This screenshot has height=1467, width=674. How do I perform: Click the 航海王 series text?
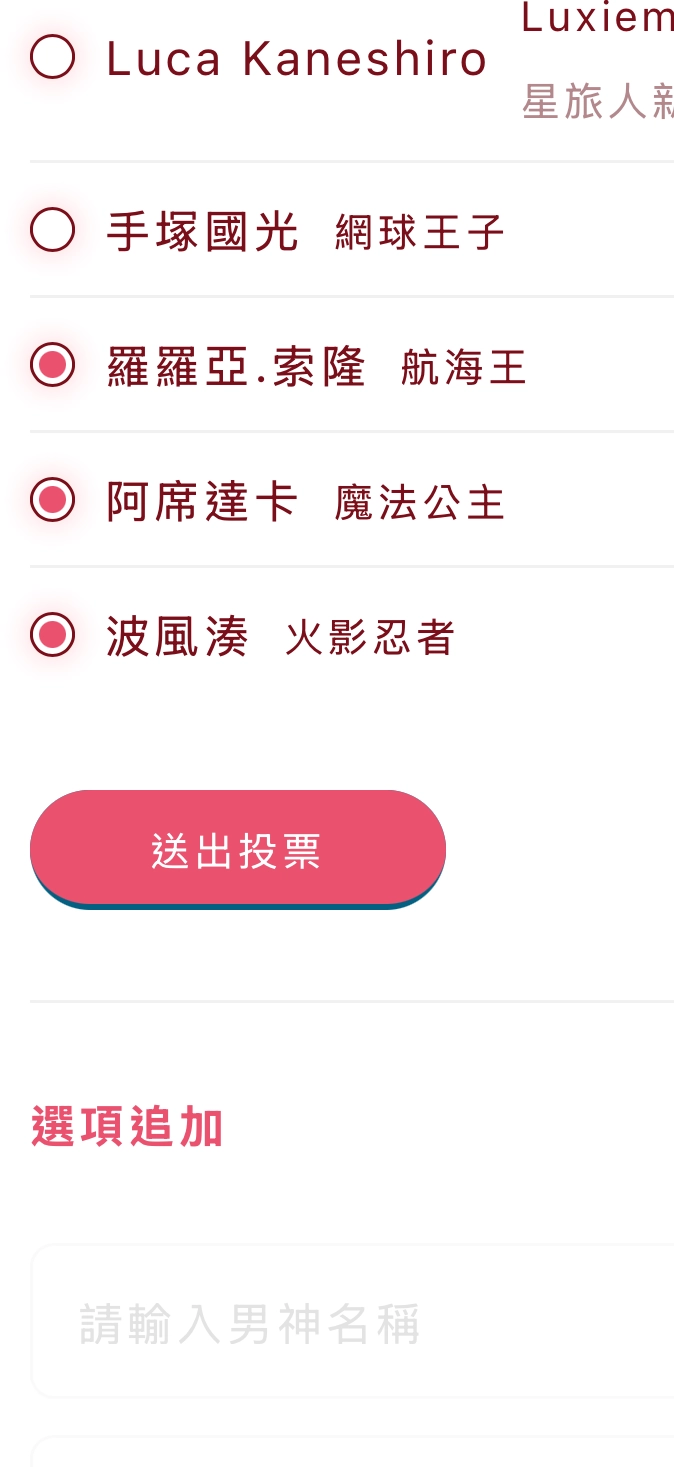463,369
